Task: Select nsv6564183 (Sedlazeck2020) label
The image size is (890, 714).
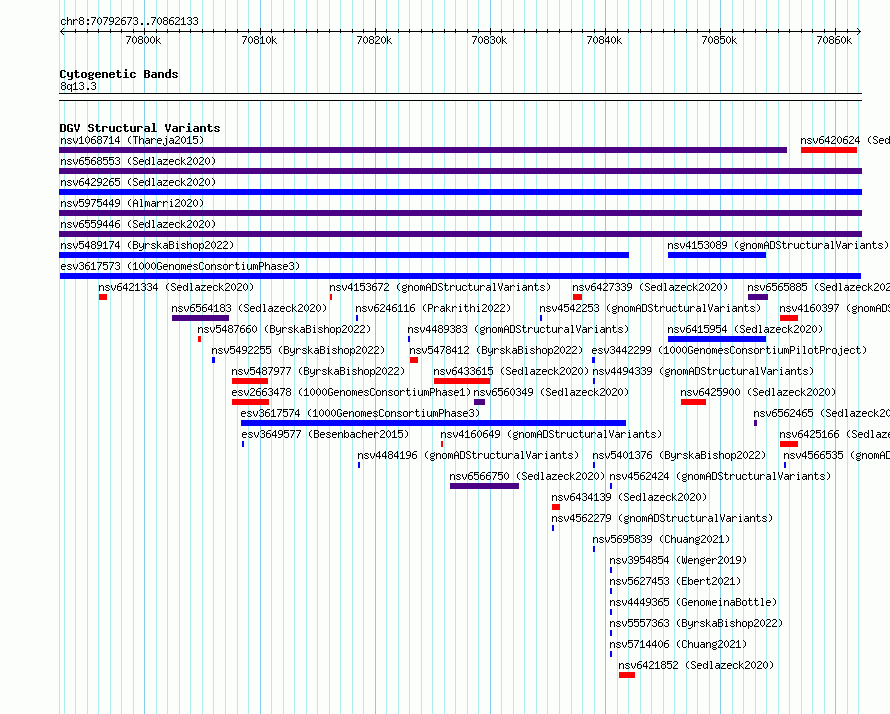Action: [249, 308]
